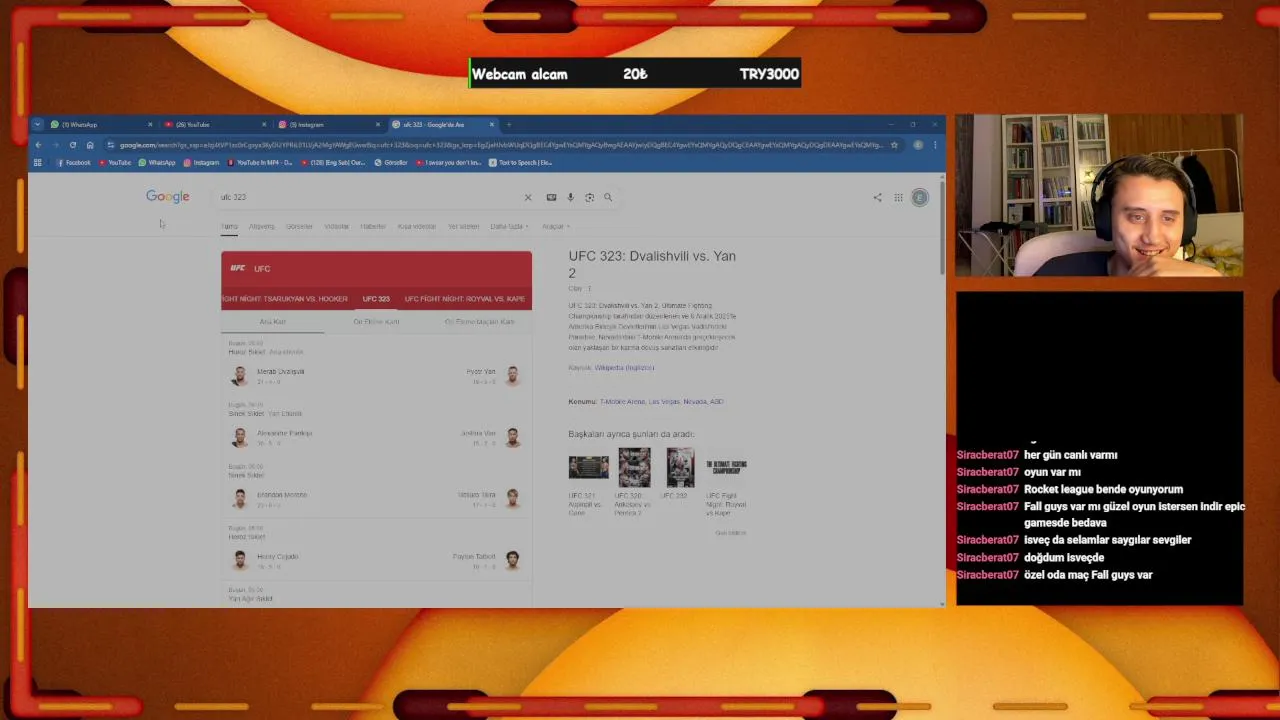Open Facebook bookmark
Image resolution: width=1280 pixels, height=720 pixels.
point(73,162)
